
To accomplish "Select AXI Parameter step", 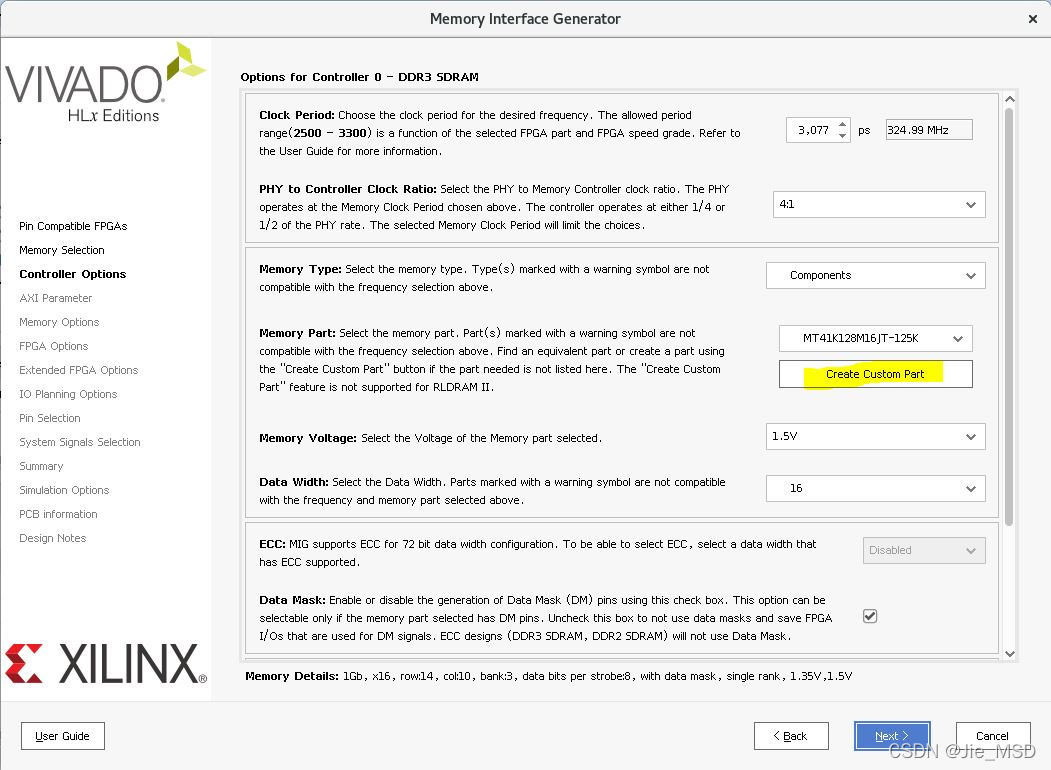I will 56,298.
